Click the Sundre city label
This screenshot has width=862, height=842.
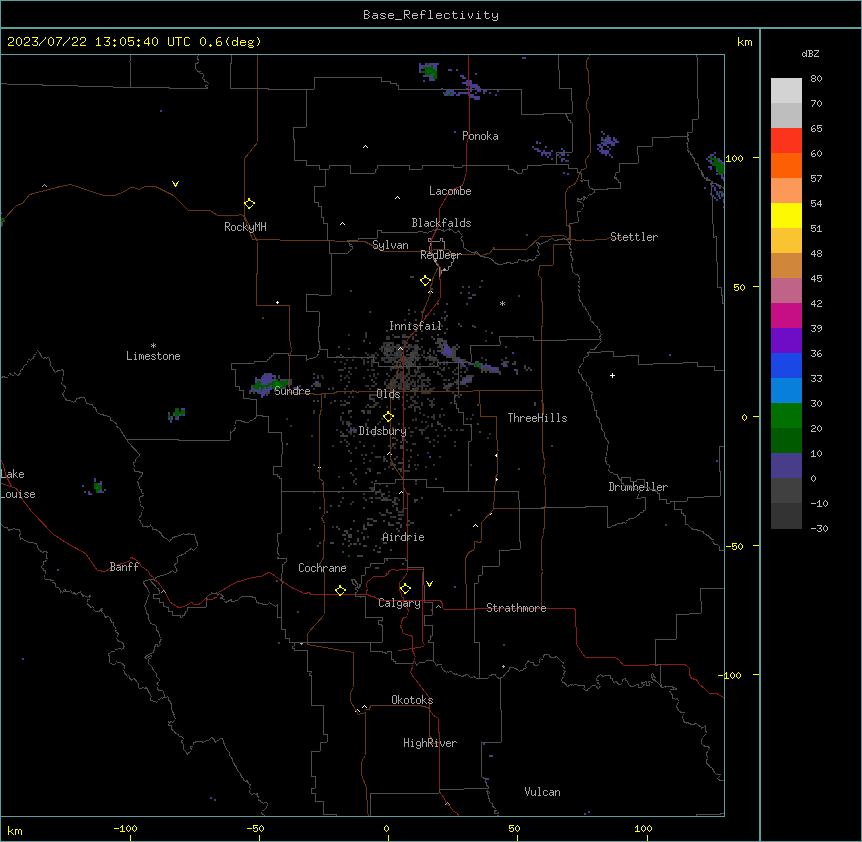tap(292, 391)
